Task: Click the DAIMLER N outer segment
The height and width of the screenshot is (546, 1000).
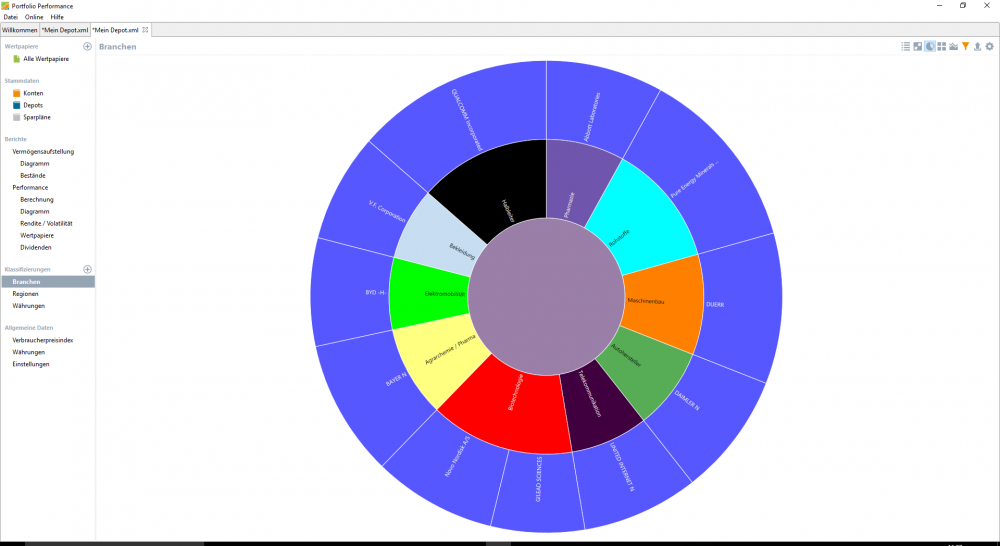Action: [705, 415]
